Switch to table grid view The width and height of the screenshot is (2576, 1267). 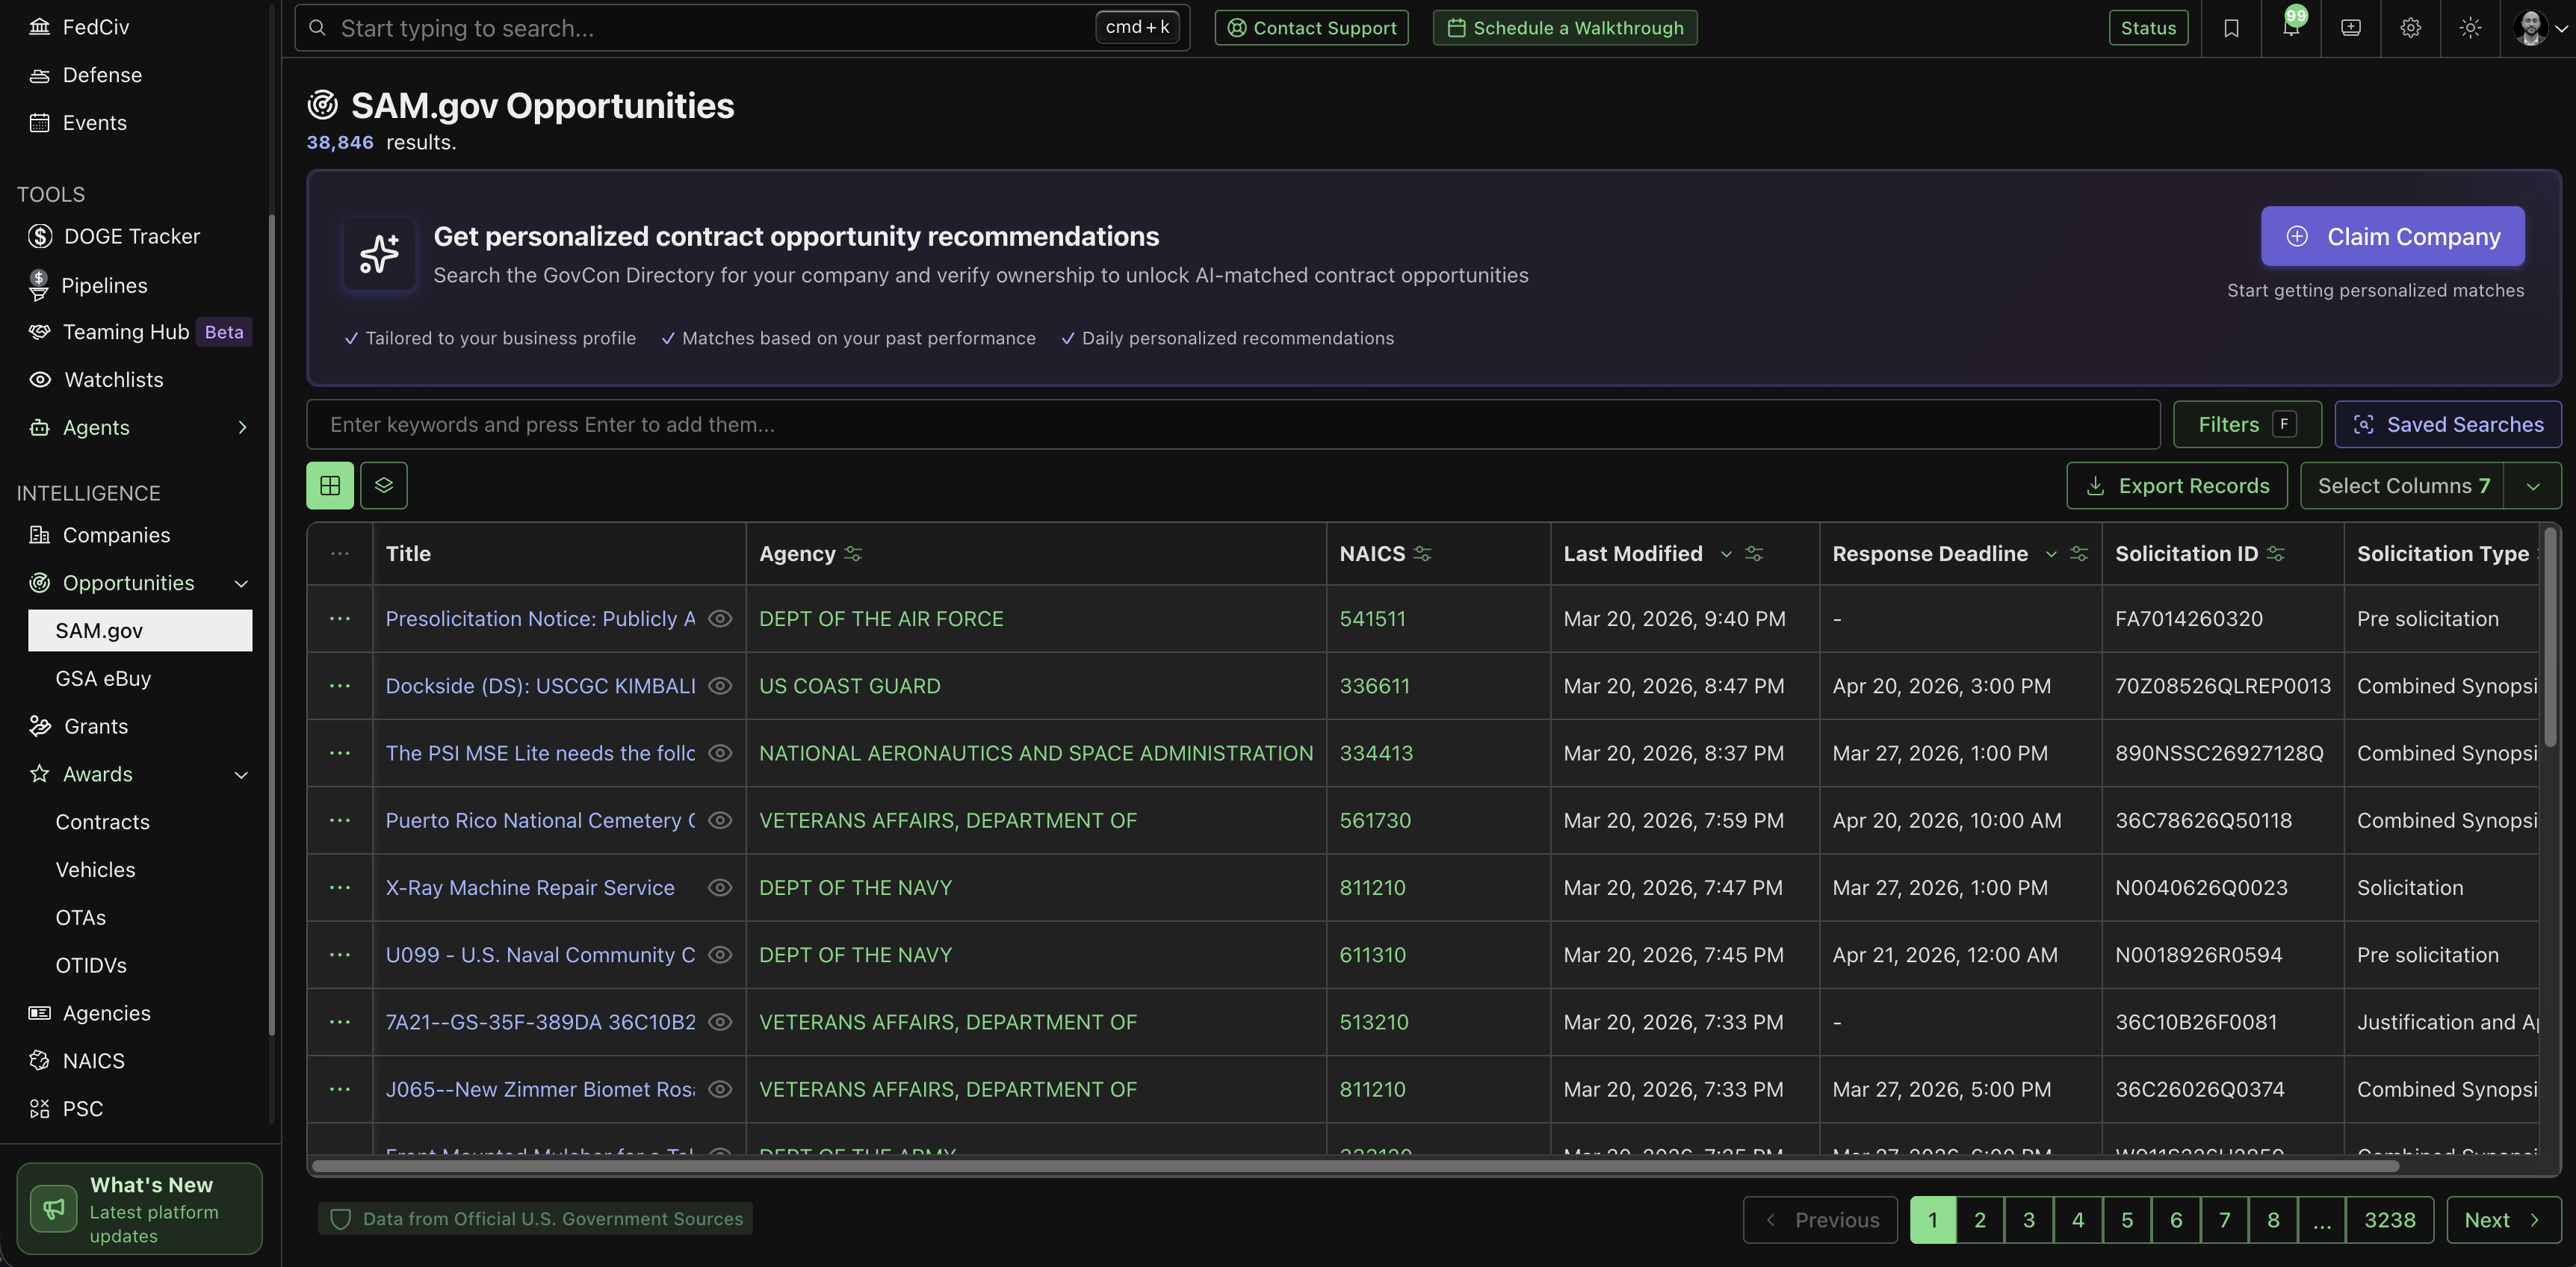(330, 486)
